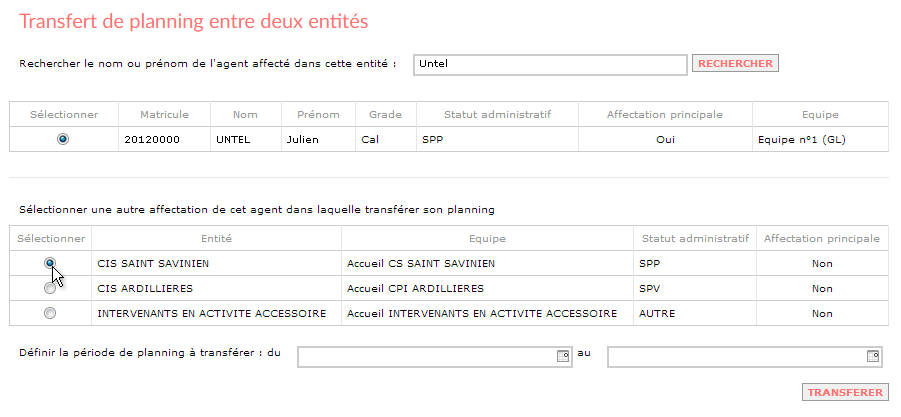Click the CIS ARDILLIERES entity text
The height and width of the screenshot is (417, 901).
[145, 288]
